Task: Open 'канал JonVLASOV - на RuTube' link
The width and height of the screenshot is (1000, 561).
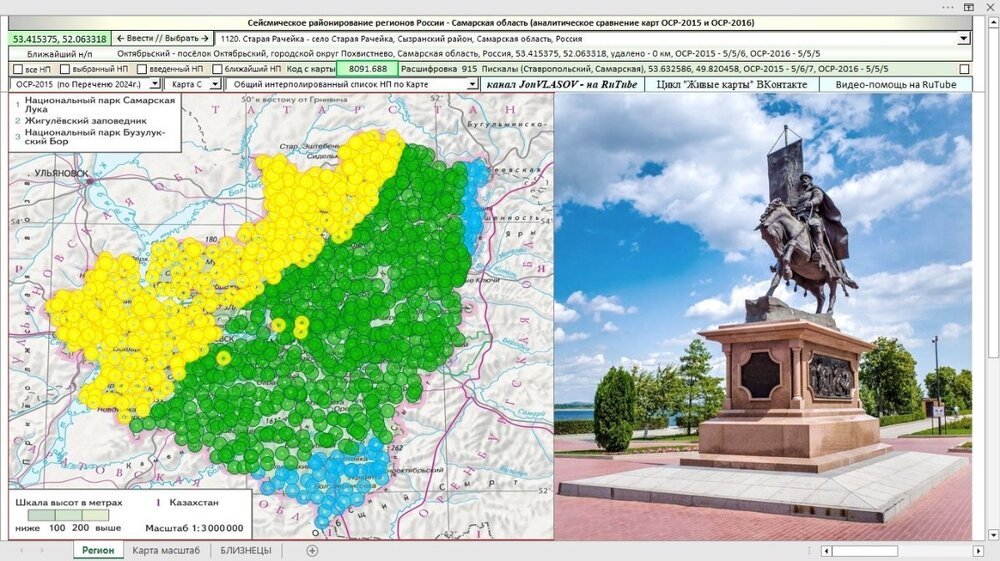Action: coord(562,84)
